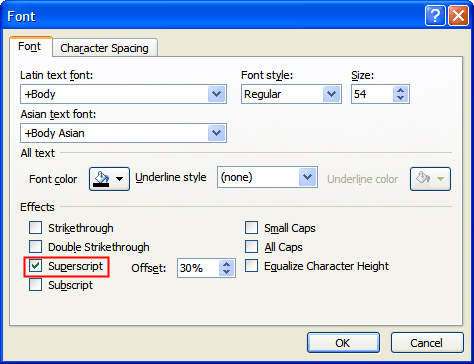Lower the Offset percentage with the down arrow
The width and height of the screenshot is (474, 364).
[x=227, y=272]
